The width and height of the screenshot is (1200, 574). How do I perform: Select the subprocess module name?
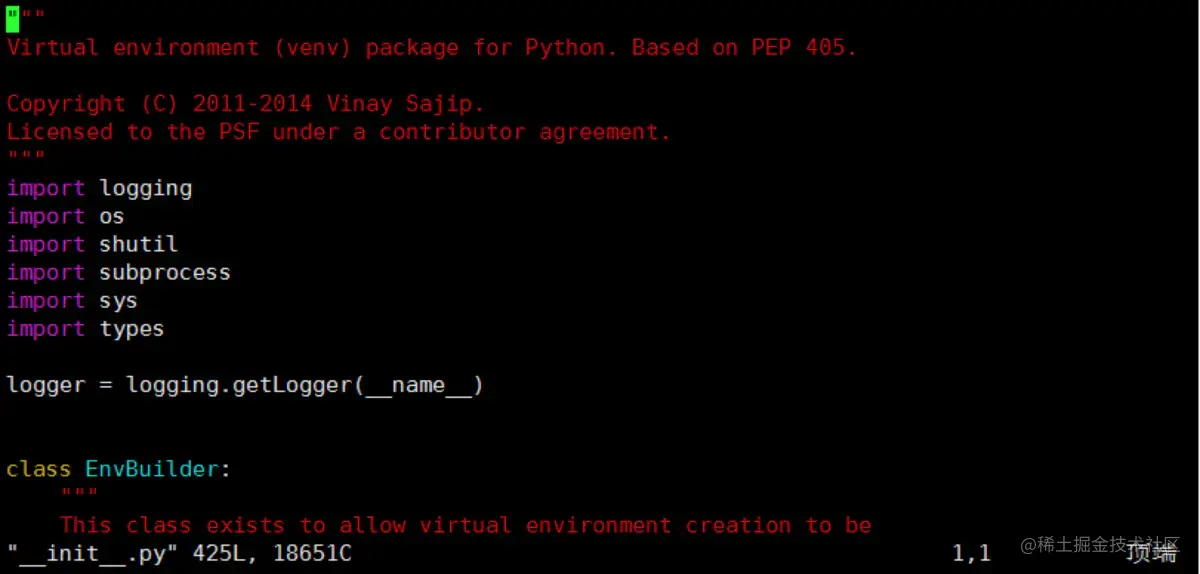[x=165, y=272]
